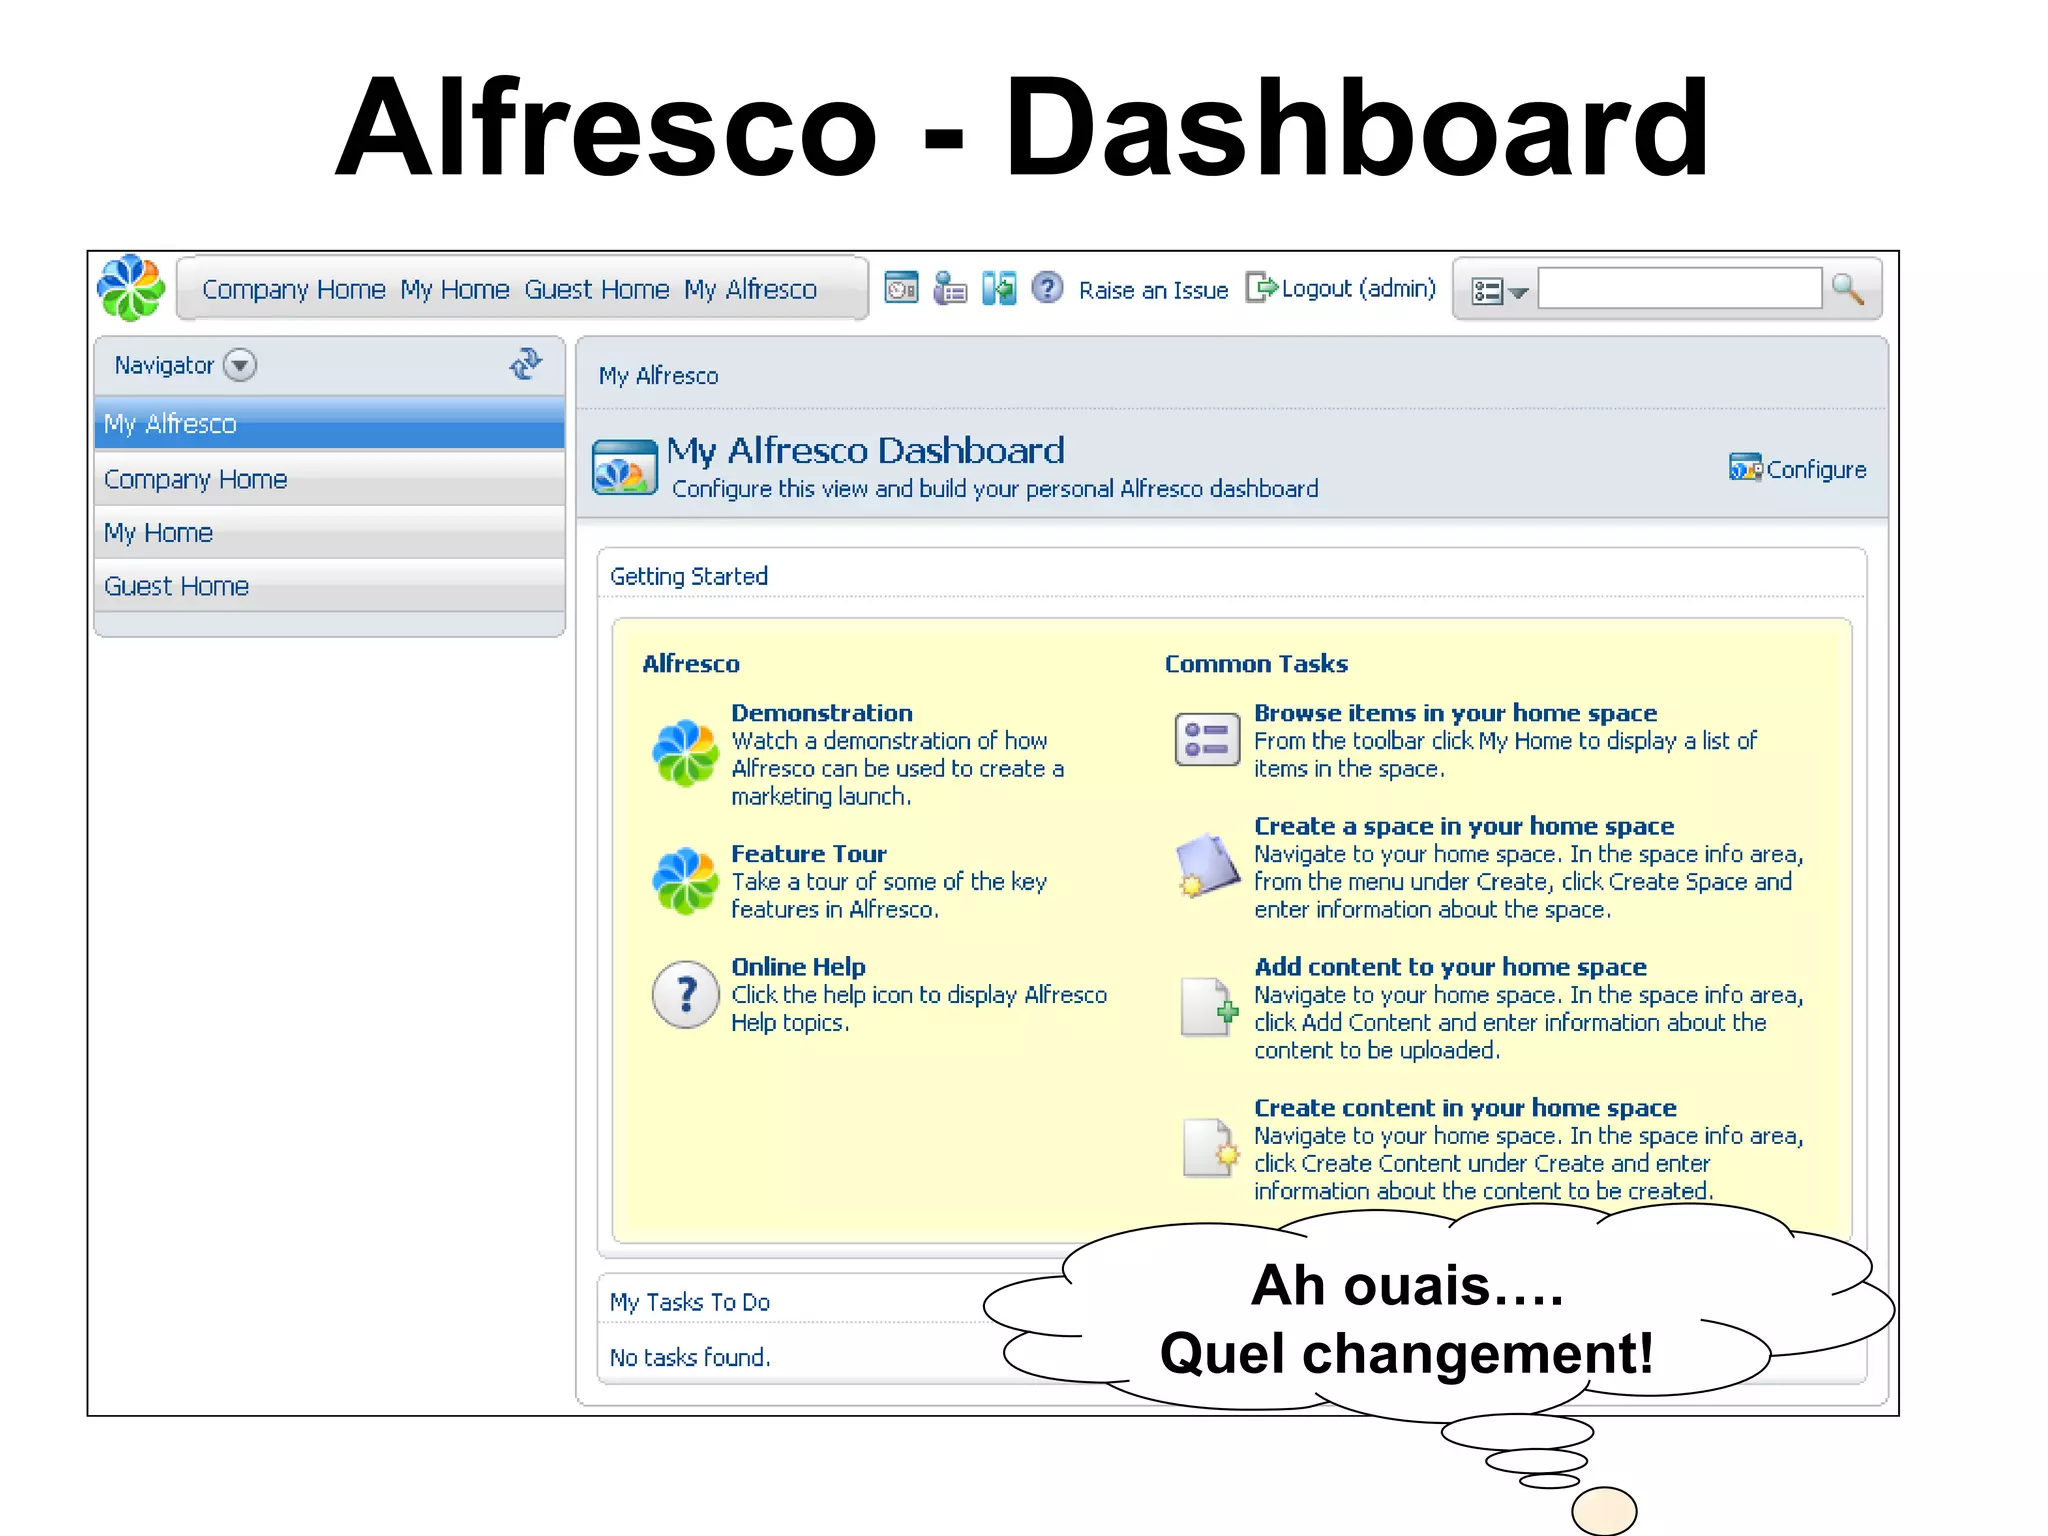2048x1536 pixels.
Task: Open the Demonstration link
Action: [822, 713]
